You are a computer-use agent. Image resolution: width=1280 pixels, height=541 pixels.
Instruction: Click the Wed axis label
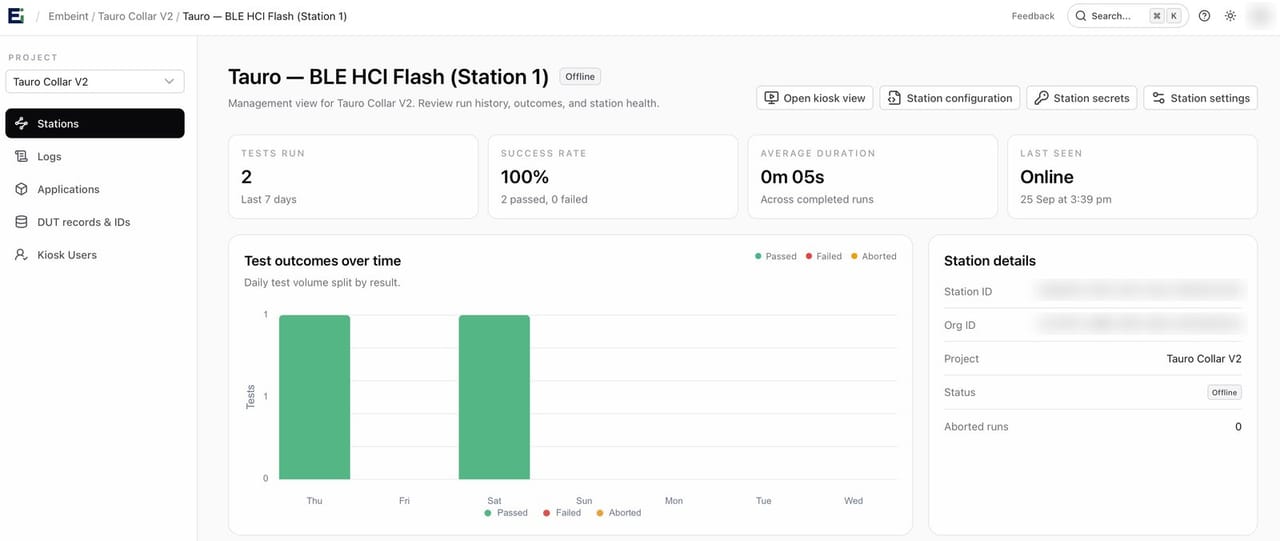[x=853, y=501]
